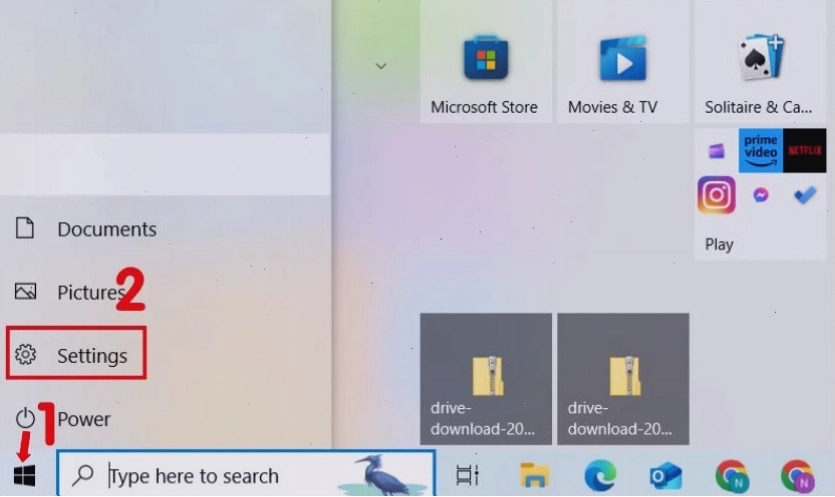835x497 pixels.
Task: Open the first drive-download zip tile
Action: 486,379
